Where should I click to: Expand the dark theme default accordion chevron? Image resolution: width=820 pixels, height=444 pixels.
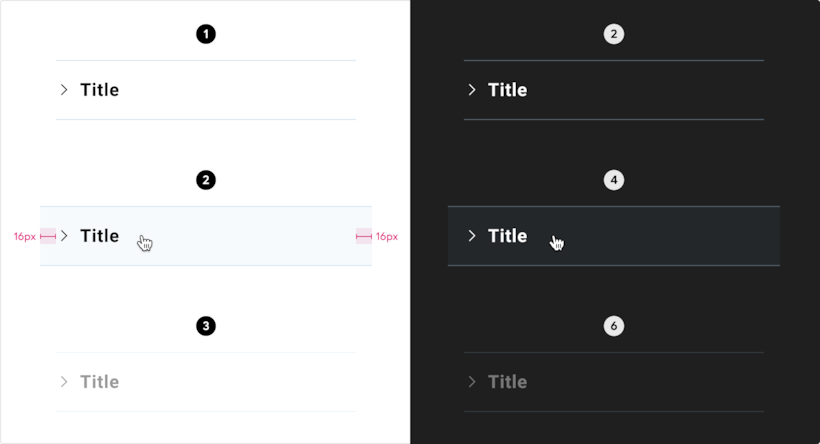472,90
